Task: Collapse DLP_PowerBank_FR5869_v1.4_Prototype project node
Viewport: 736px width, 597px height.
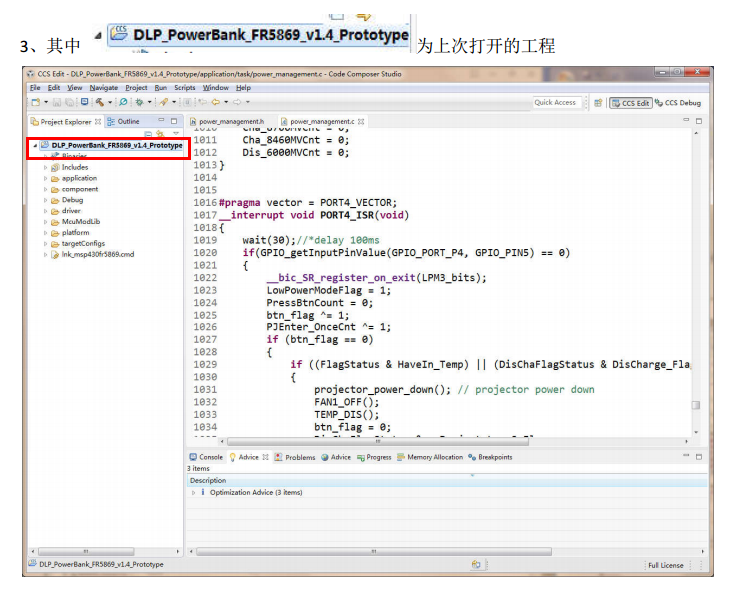Action: pos(35,146)
